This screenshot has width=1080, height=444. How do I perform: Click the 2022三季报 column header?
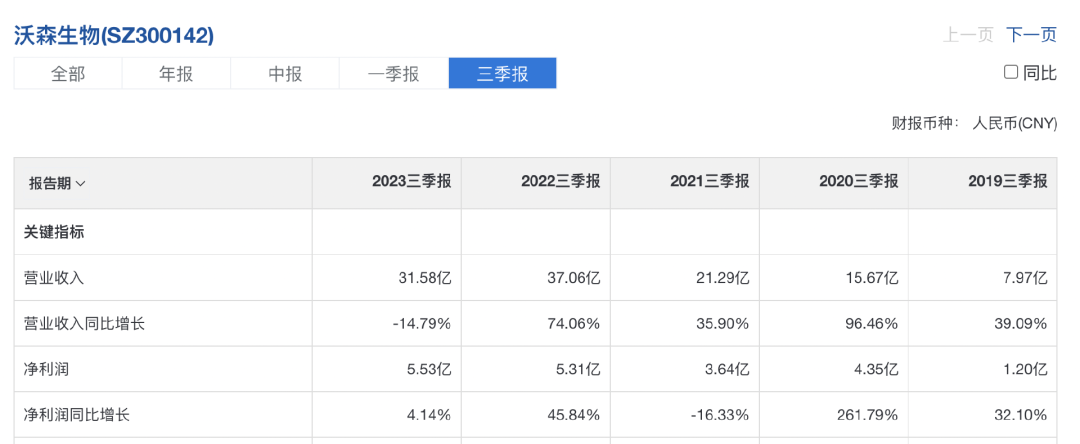[560, 182]
